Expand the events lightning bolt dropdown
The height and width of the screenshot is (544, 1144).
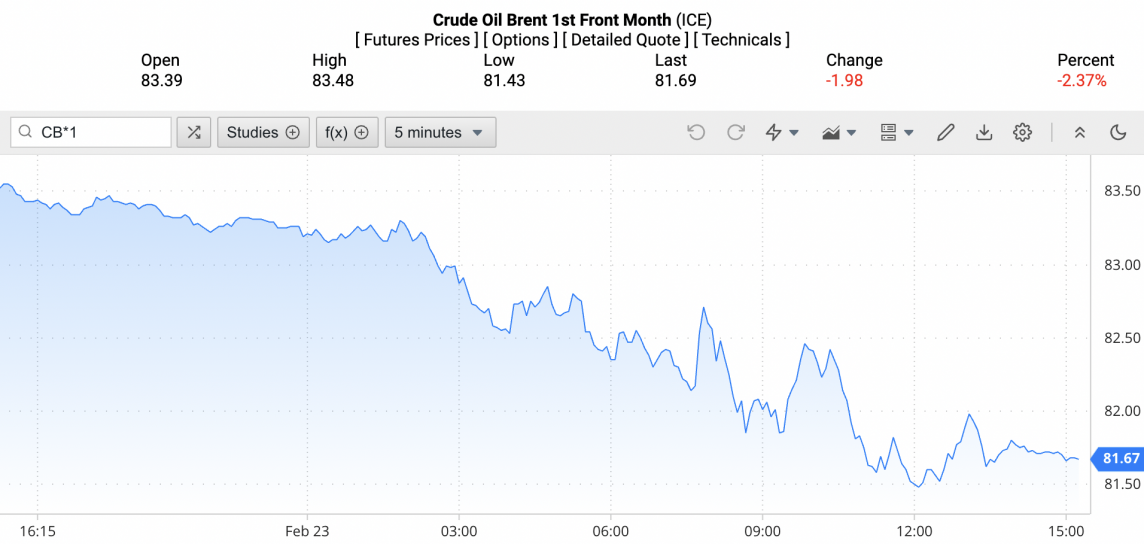pos(781,132)
